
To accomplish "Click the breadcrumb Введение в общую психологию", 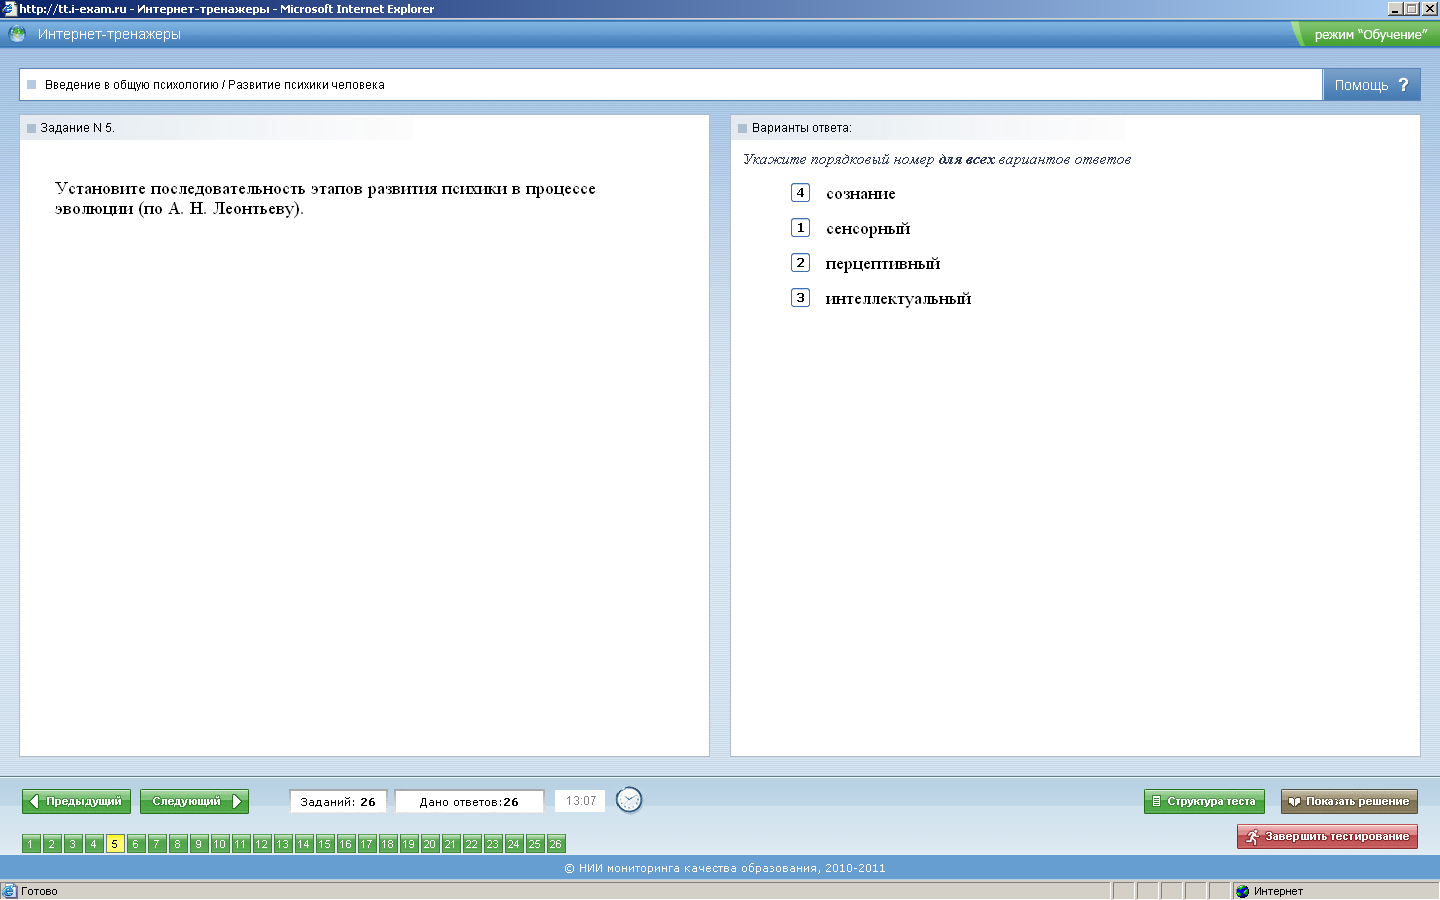I will 132,85.
